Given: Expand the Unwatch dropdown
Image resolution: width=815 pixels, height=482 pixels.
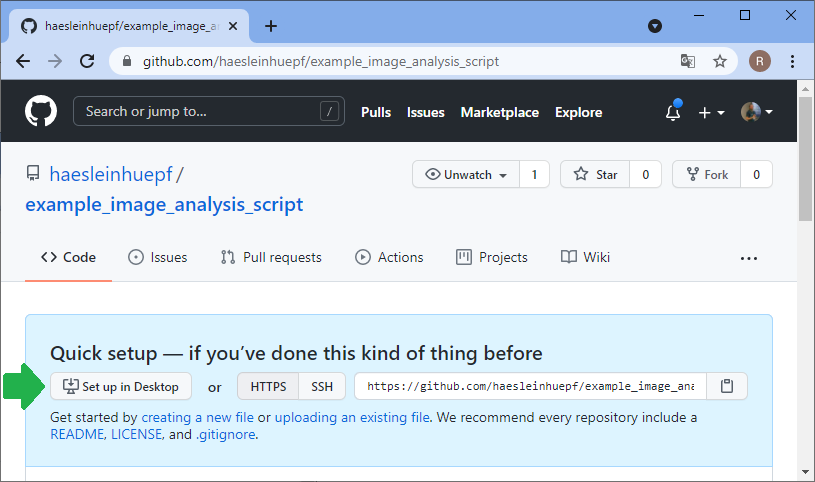Looking at the screenshot, I should [466, 174].
